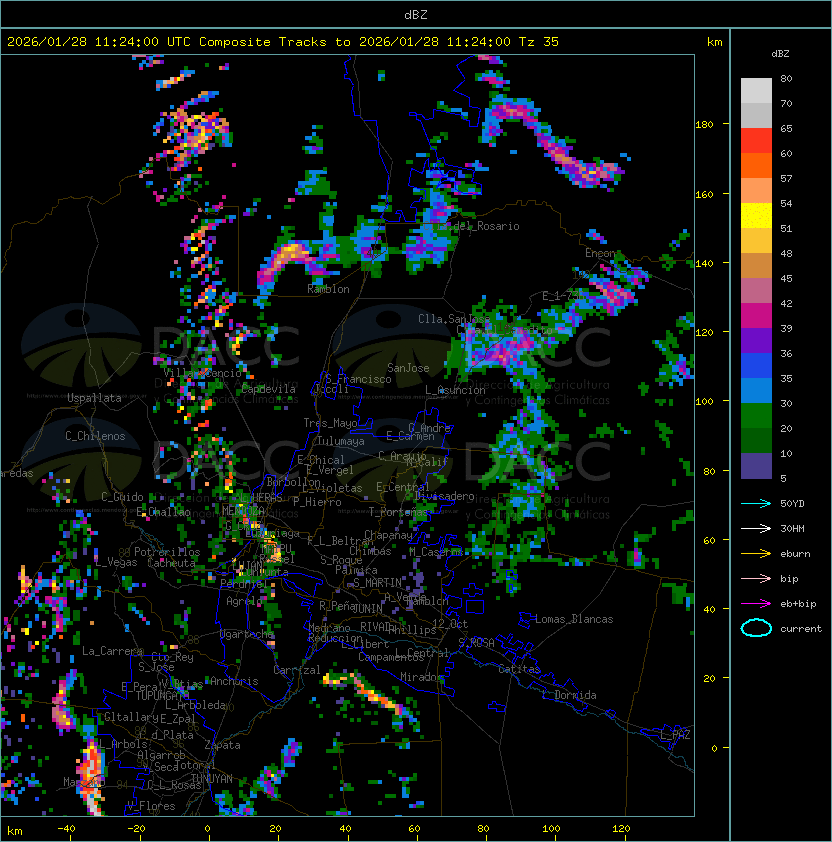
Task: Click the 'Anchoris' map label
Action: [x=234, y=681]
